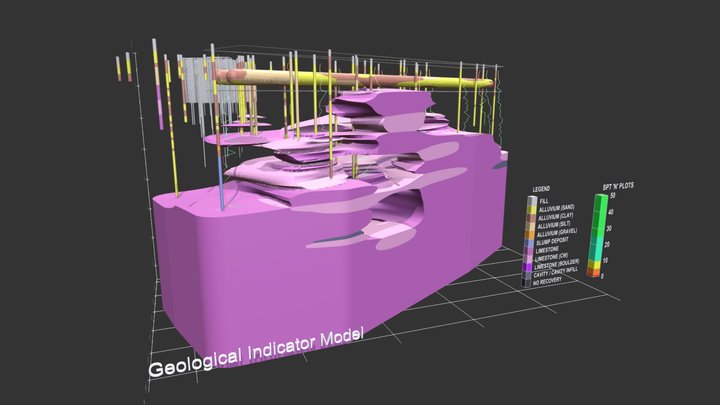The width and height of the screenshot is (720, 405).
Task: Click the SPT scale value '20'
Action: [x=607, y=245]
